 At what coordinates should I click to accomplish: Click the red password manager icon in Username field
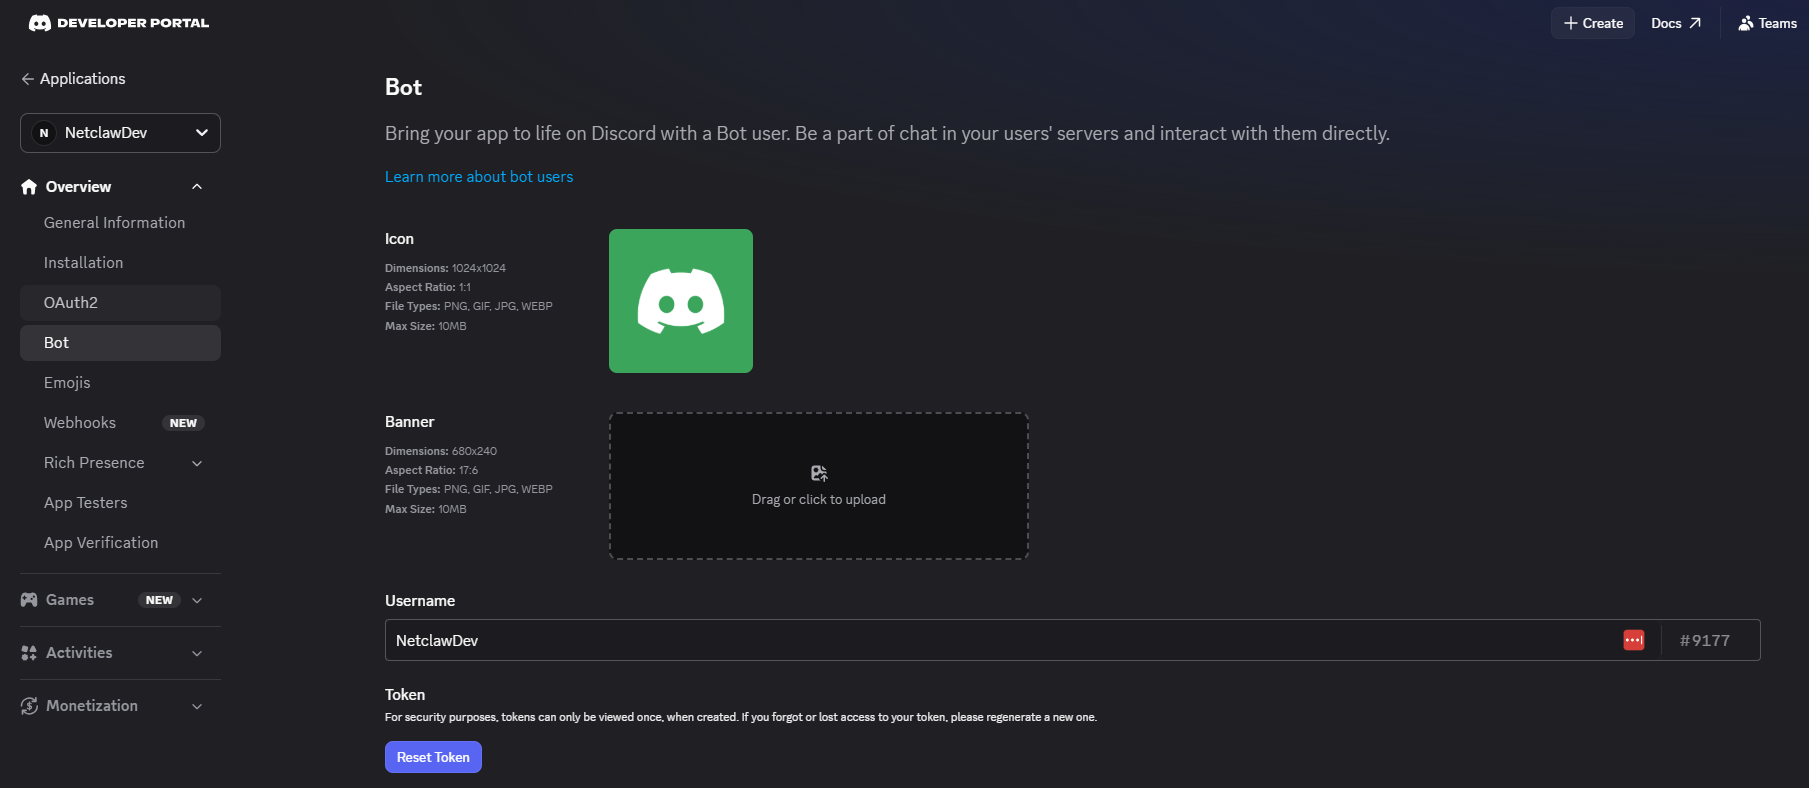click(x=1634, y=640)
